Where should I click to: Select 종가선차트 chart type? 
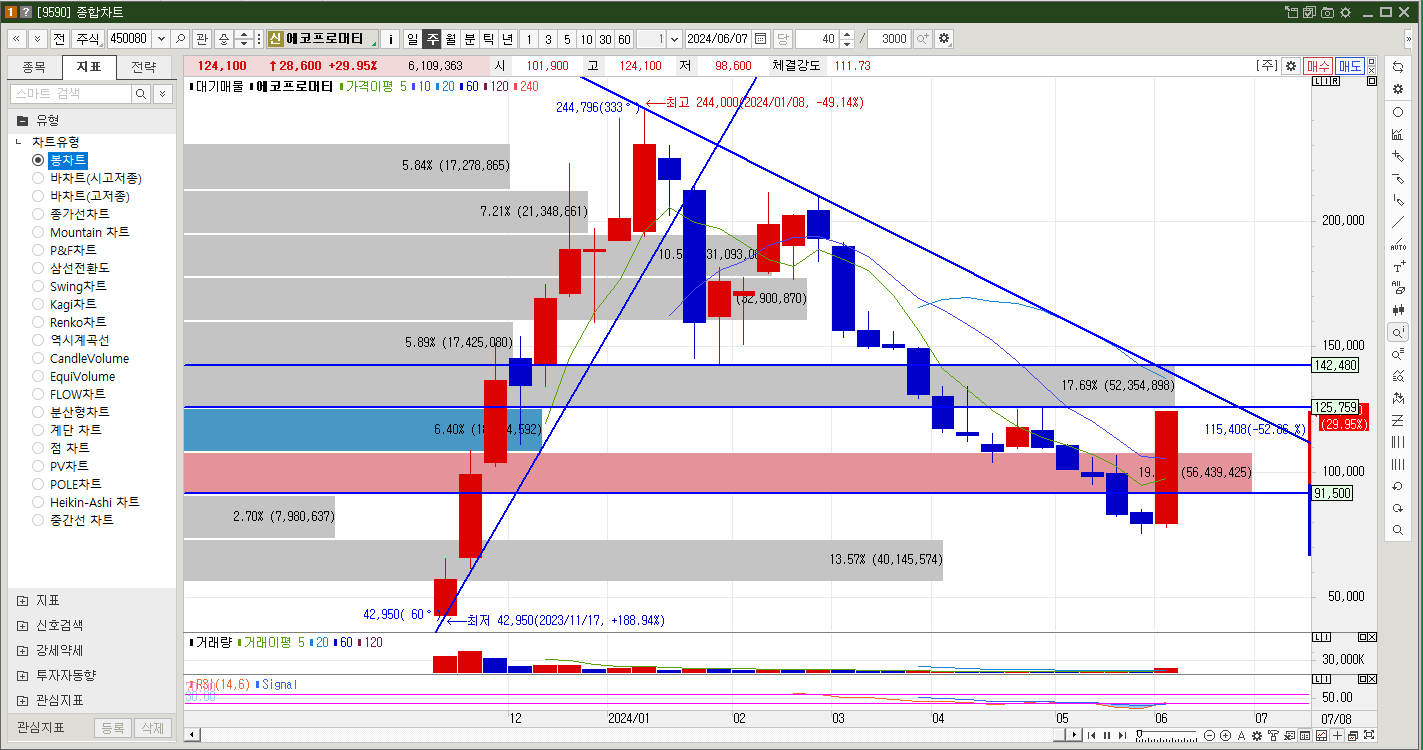point(71,214)
